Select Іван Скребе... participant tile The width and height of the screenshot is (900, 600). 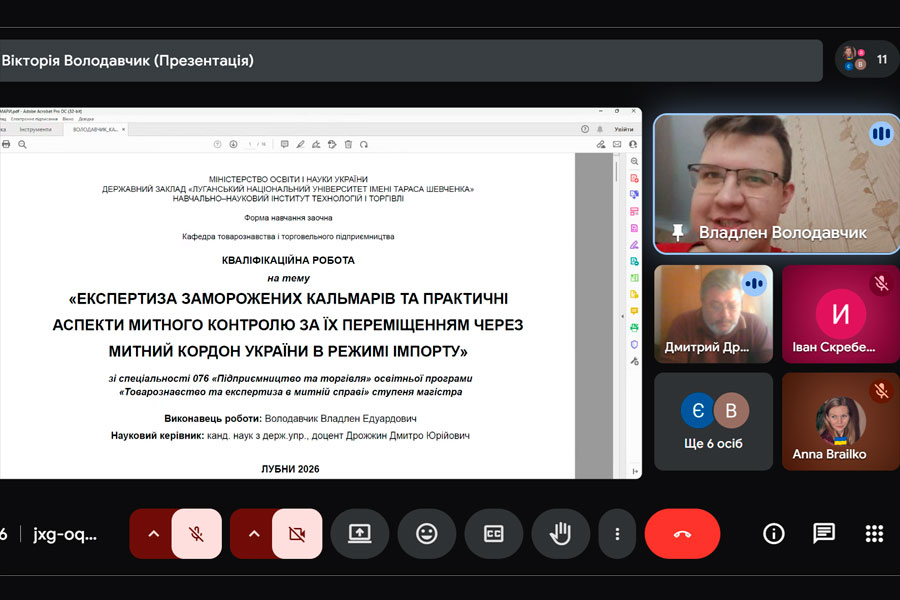coord(840,313)
